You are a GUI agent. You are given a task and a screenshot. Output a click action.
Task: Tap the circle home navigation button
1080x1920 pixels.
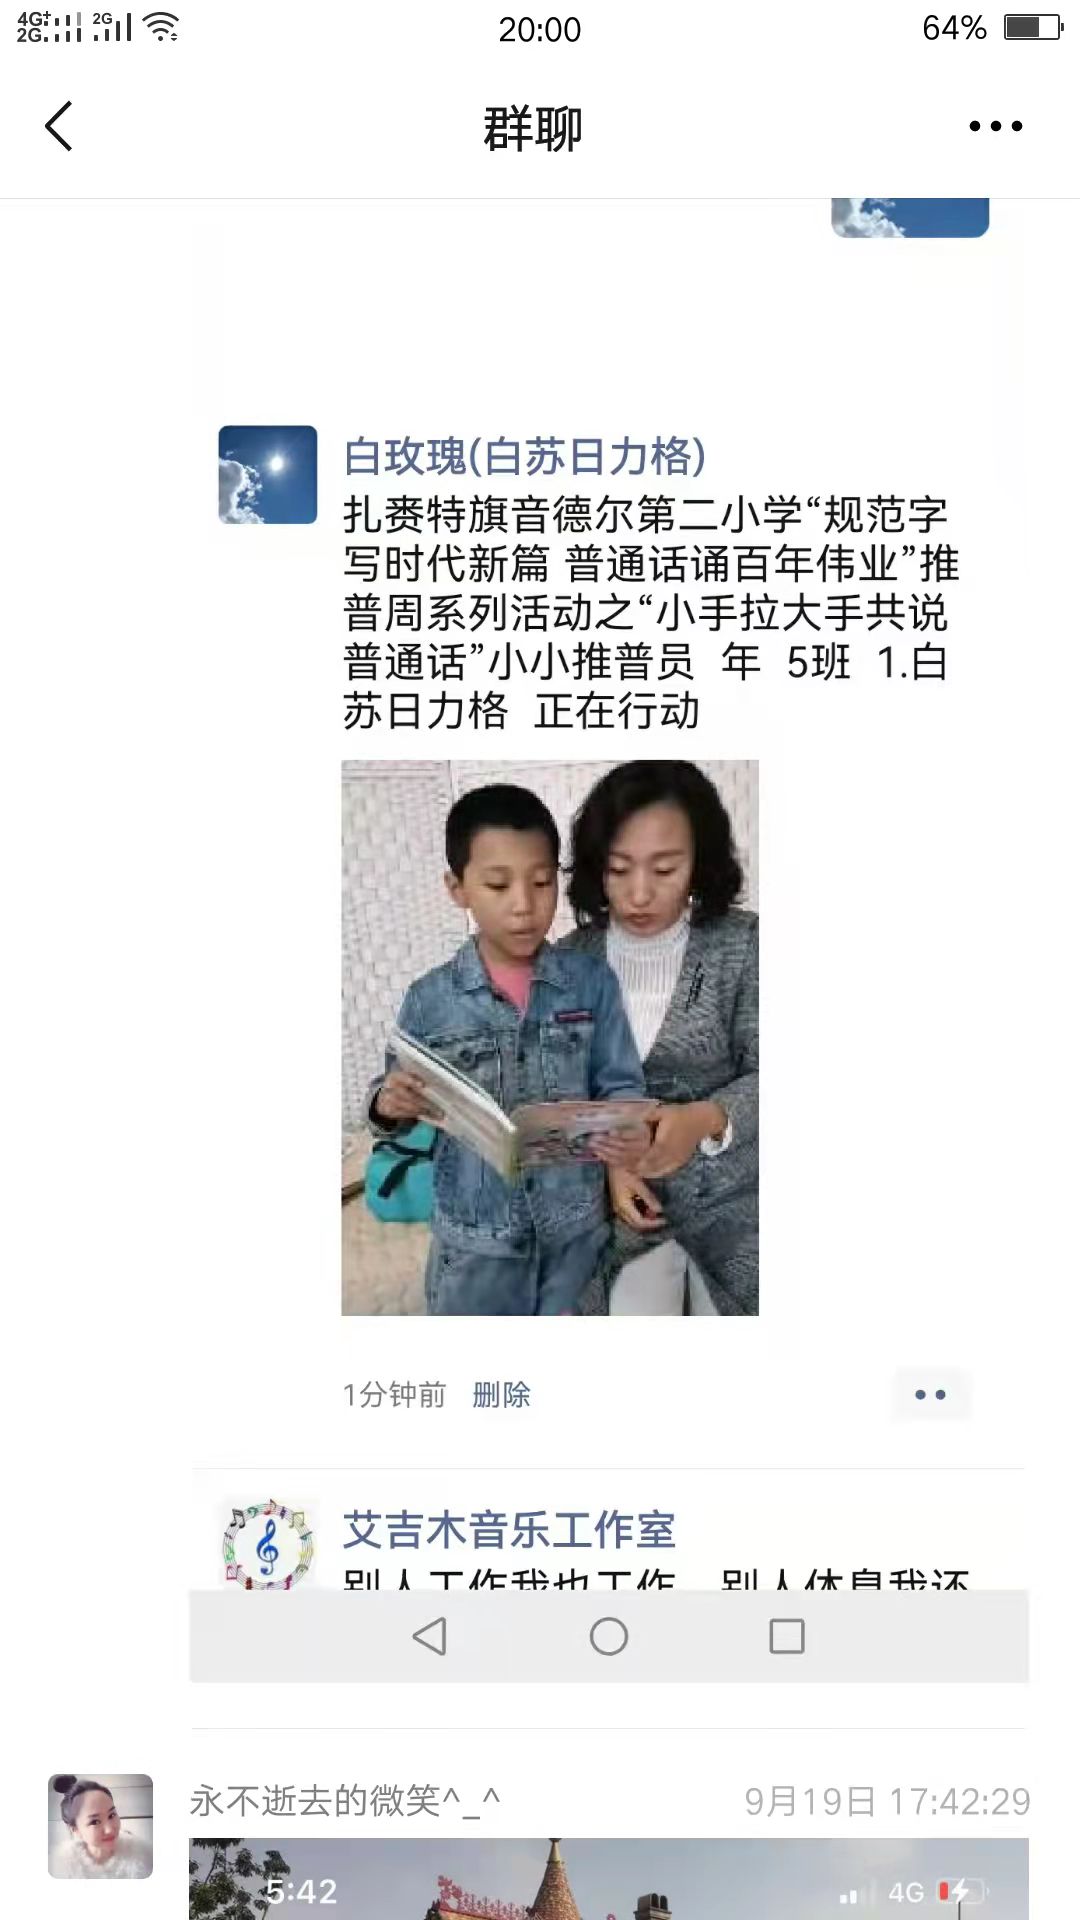coord(608,1637)
